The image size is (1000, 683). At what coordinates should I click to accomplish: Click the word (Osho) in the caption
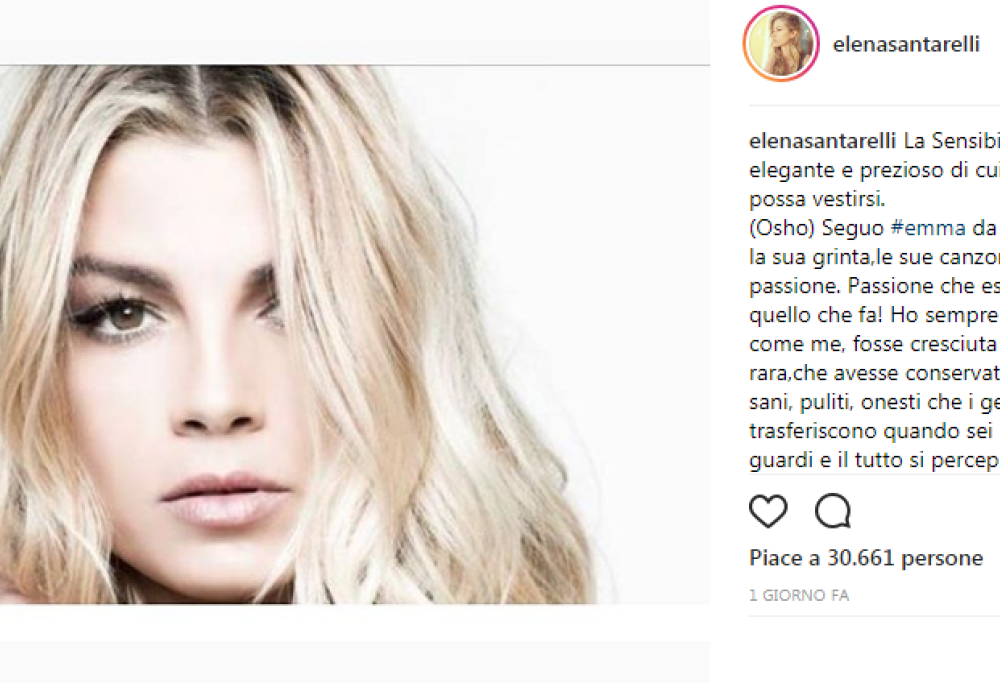pyautogui.click(x=782, y=228)
